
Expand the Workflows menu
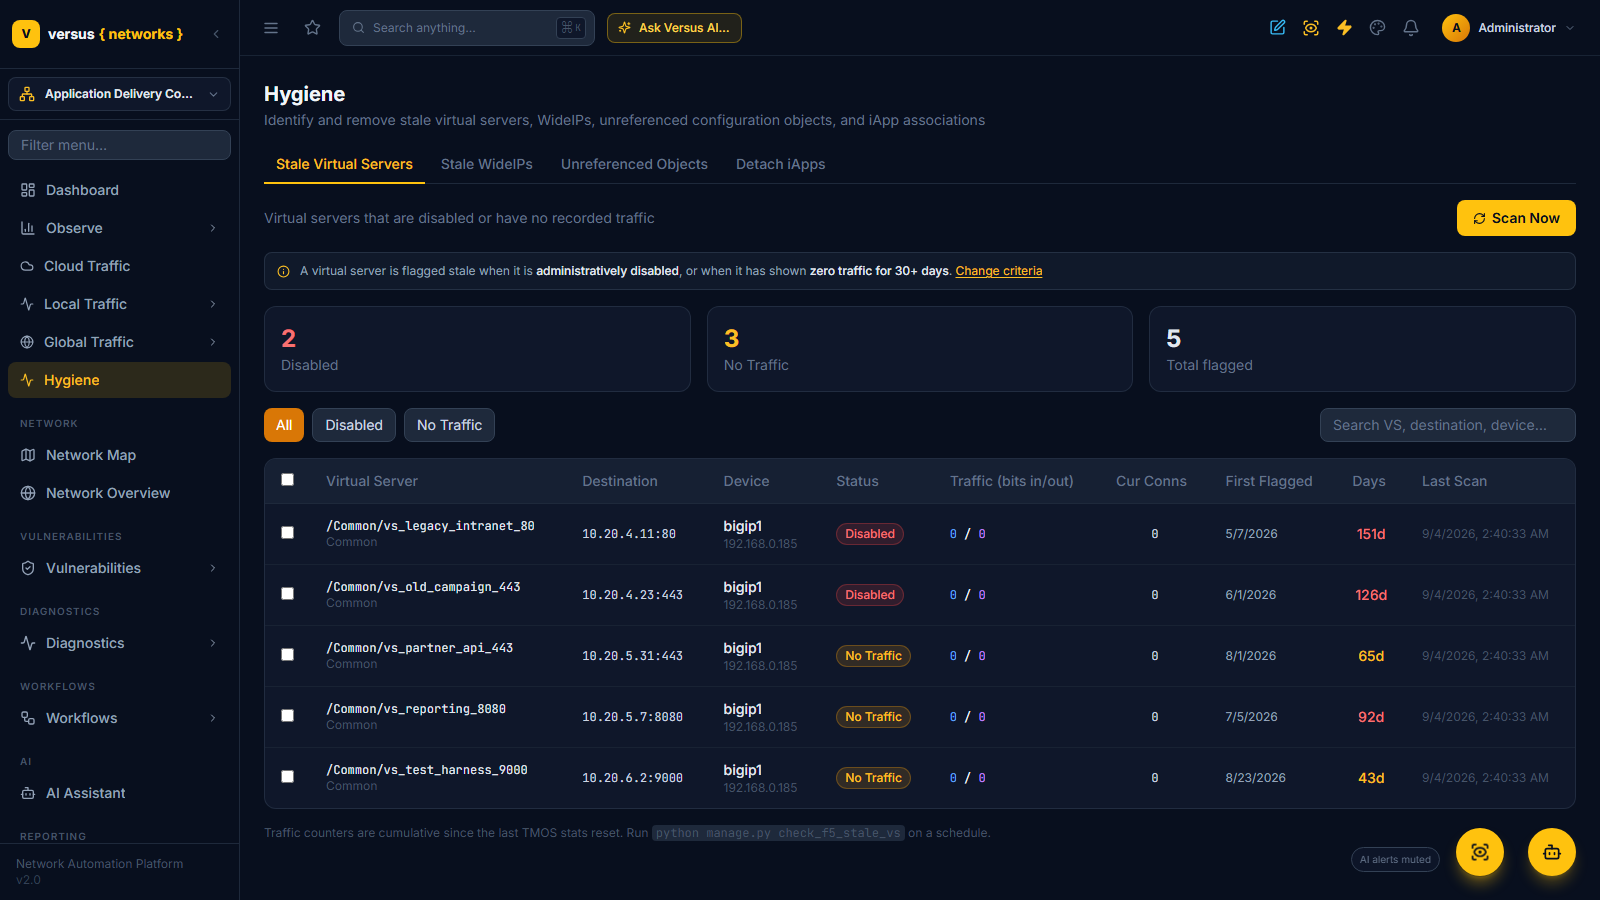click(x=119, y=718)
